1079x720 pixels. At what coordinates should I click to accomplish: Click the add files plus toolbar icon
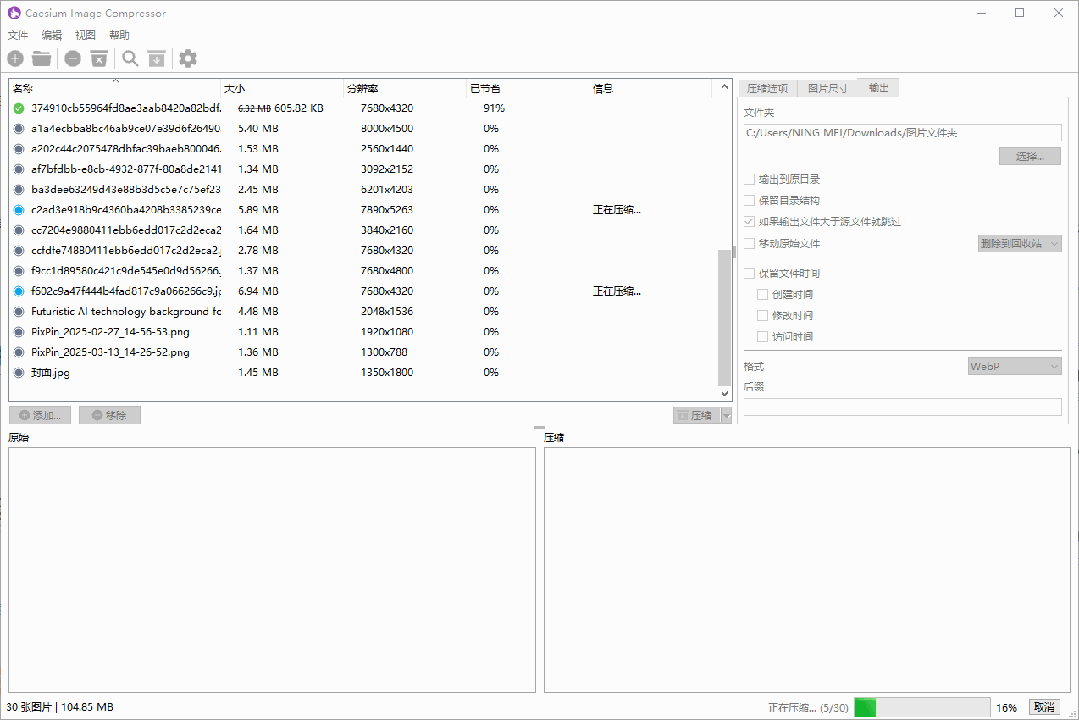coord(16,59)
